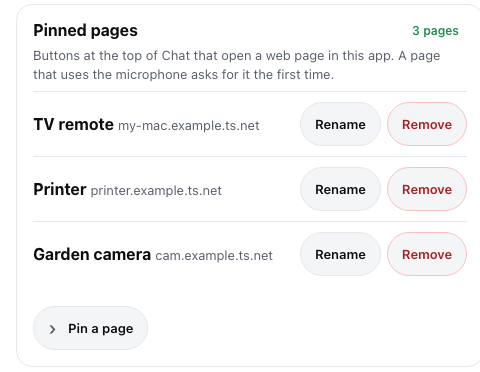Screen dimensions: 480x372
Task: Select the Garden camera page name
Action: tap(92, 254)
